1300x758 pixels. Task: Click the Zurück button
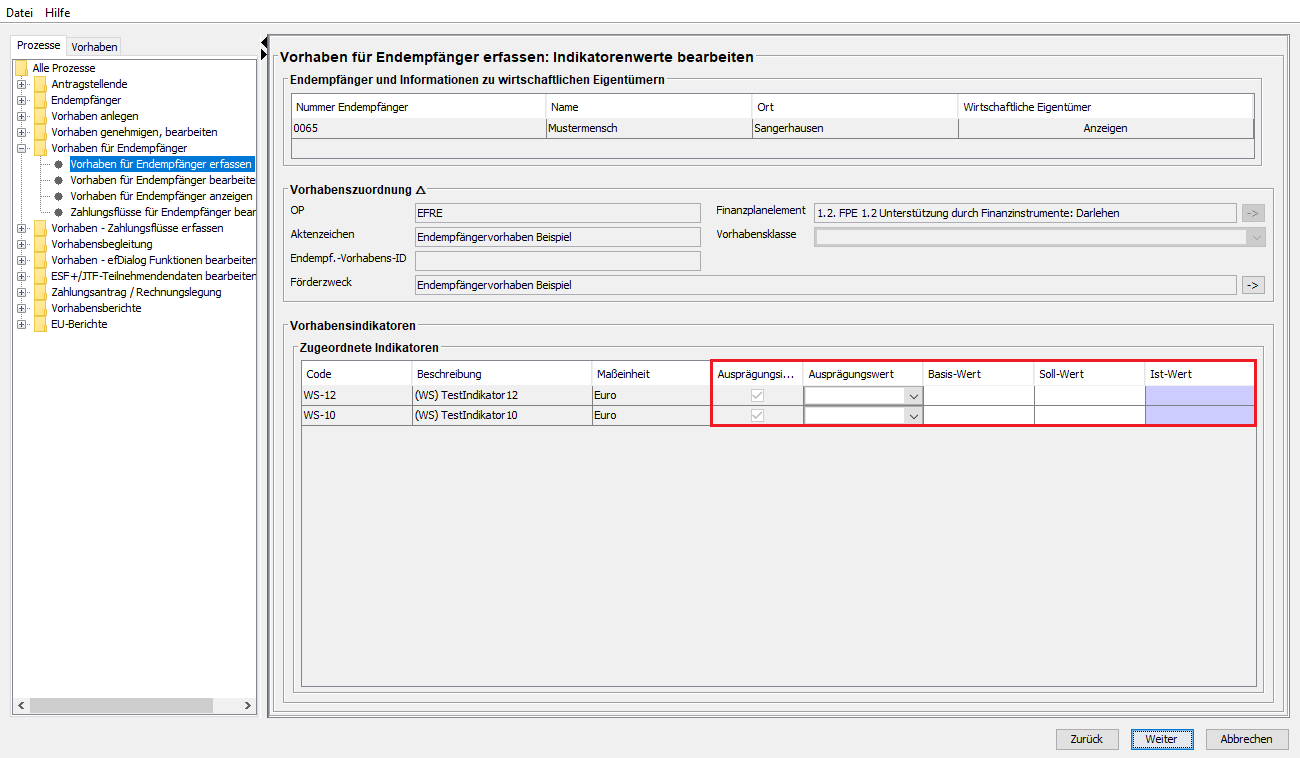coord(1087,739)
